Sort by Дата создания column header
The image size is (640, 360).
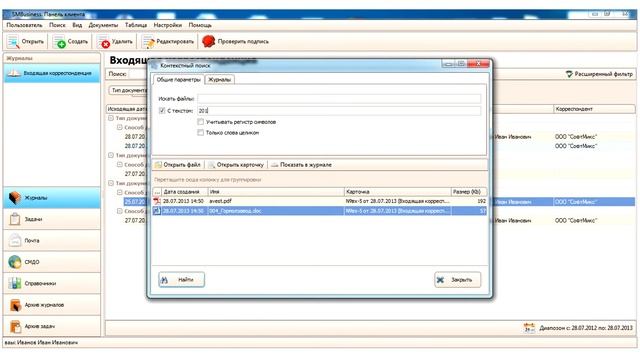184,191
